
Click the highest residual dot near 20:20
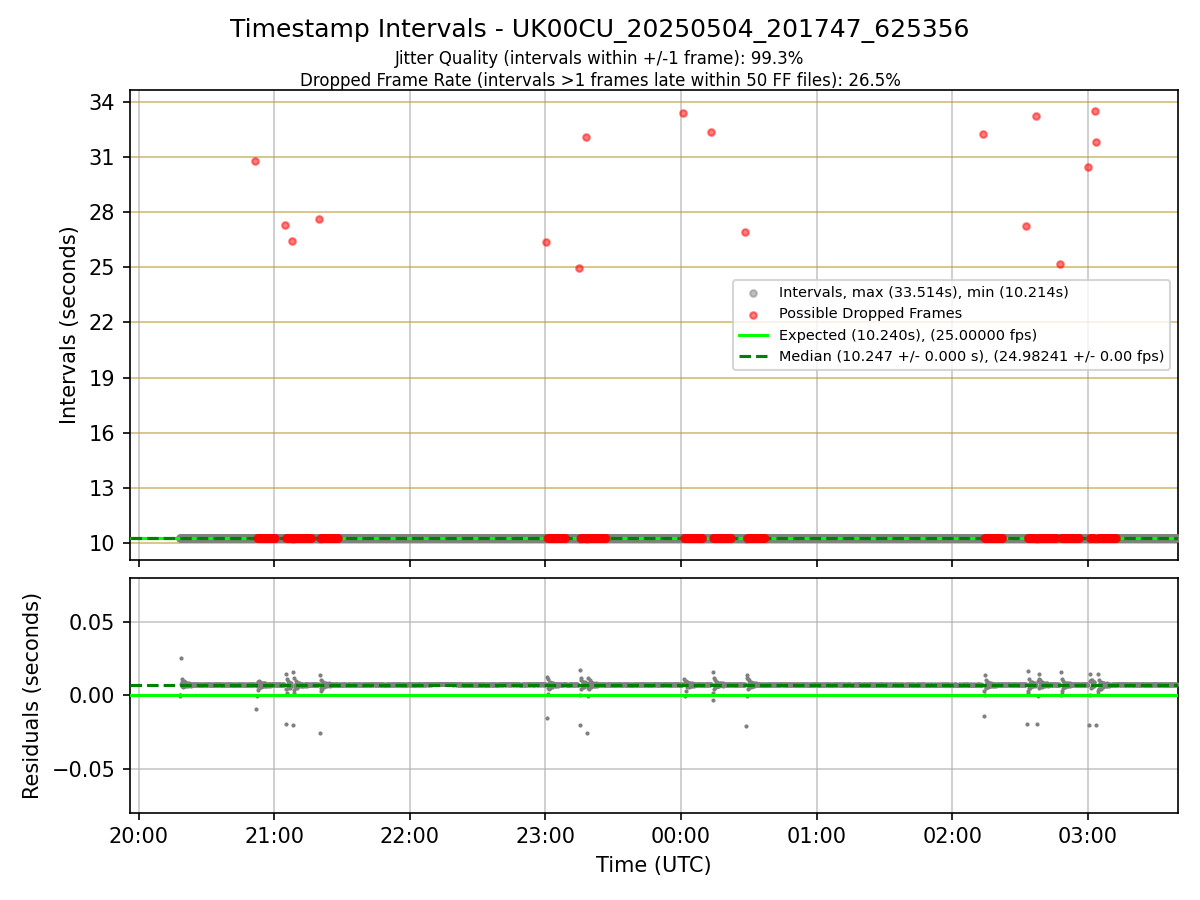[x=181, y=658]
